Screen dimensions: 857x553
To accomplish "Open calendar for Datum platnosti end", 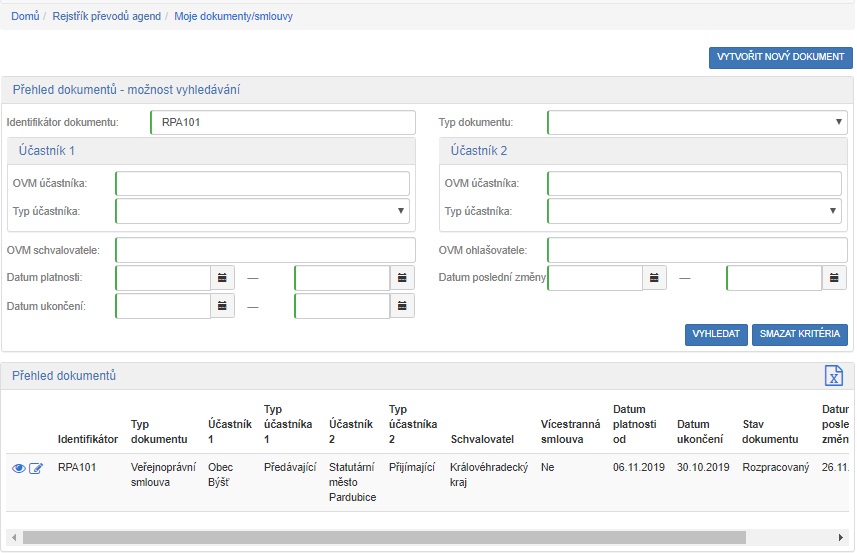I will click(402, 278).
